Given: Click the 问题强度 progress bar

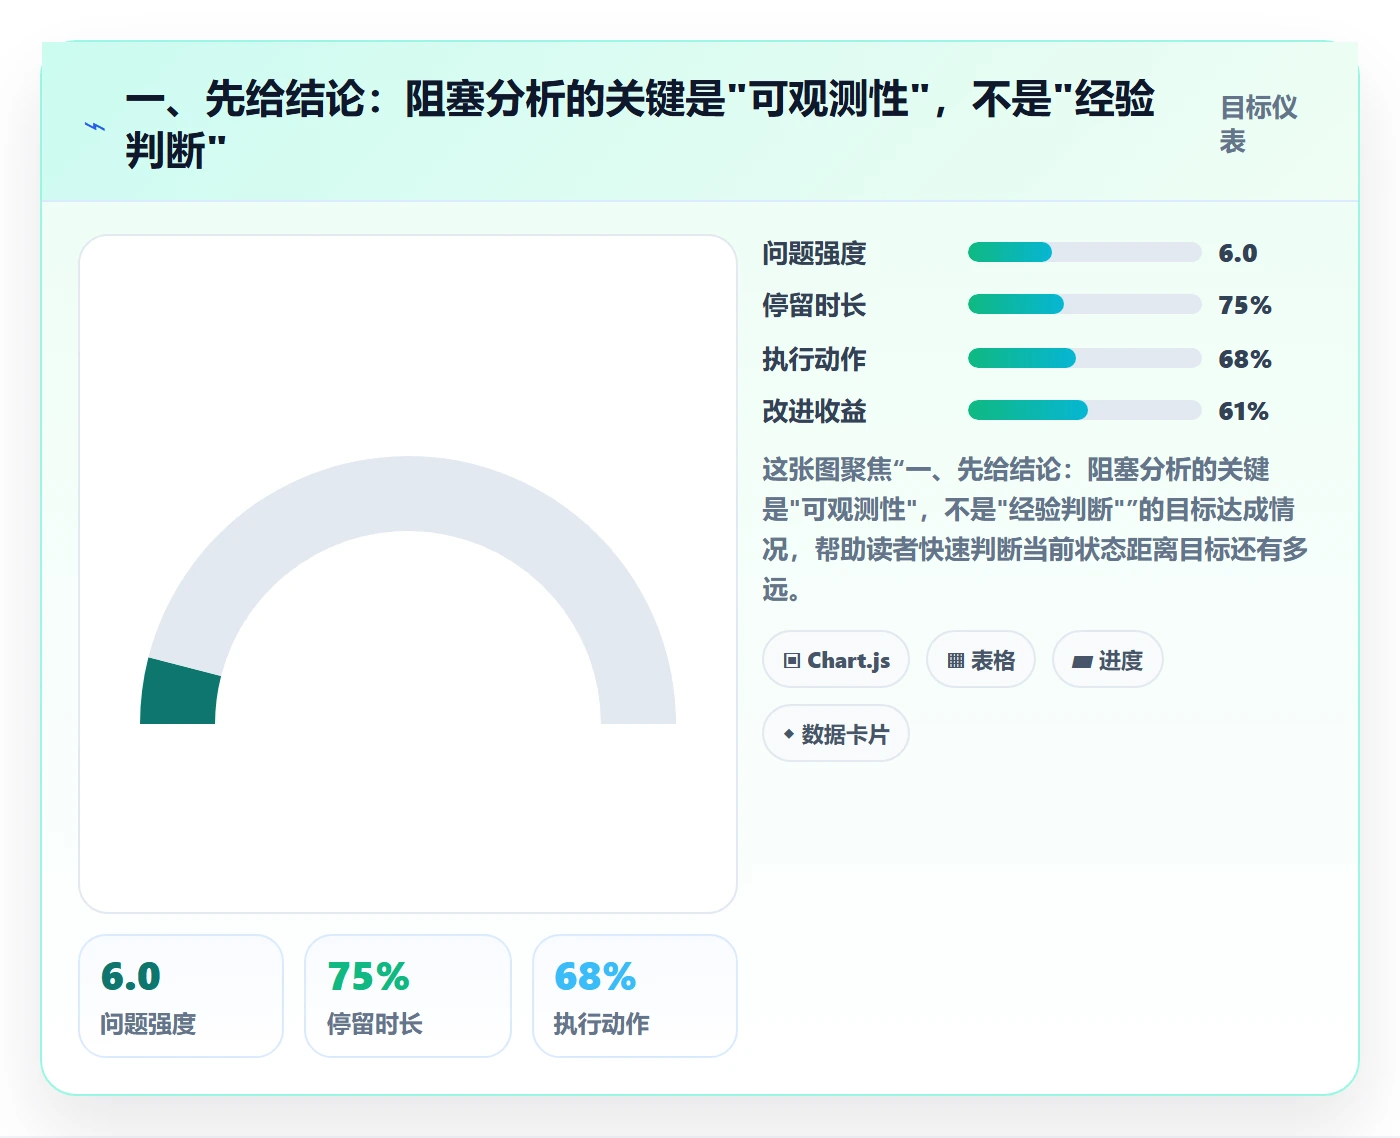Looking at the screenshot, I should [1084, 252].
